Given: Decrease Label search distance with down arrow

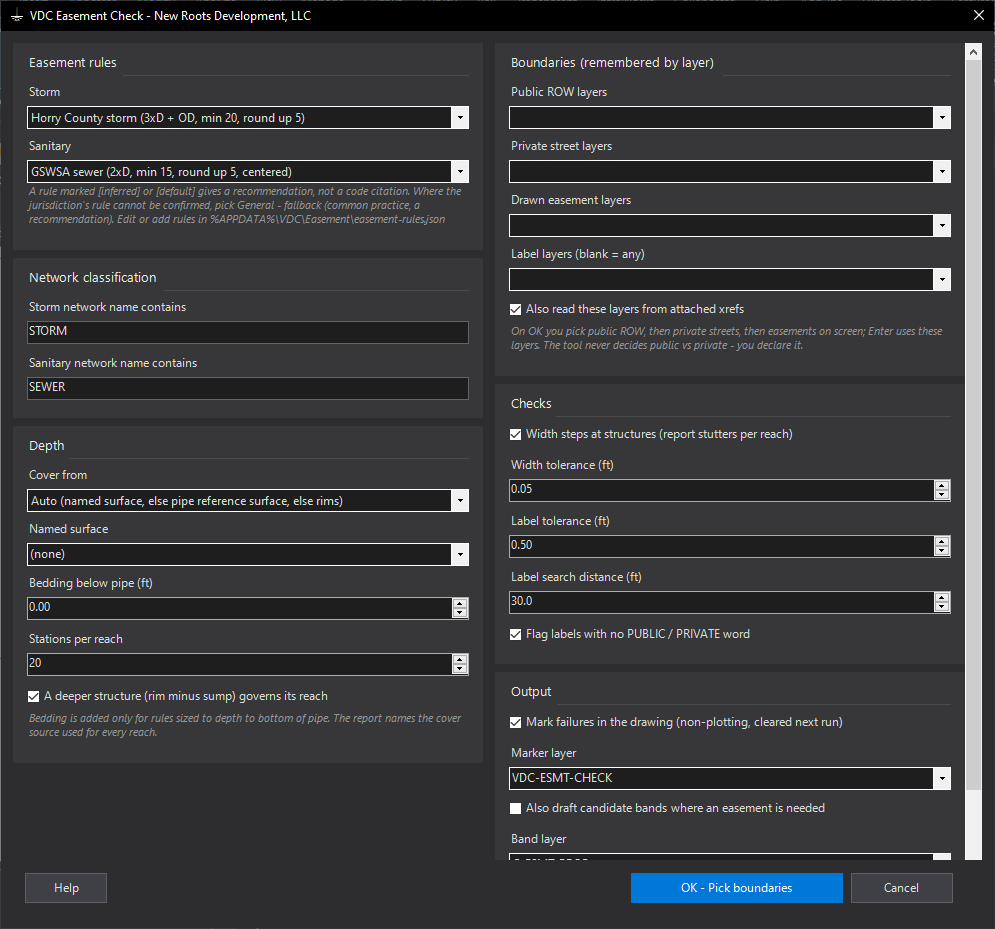Looking at the screenshot, I should point(942,607).
